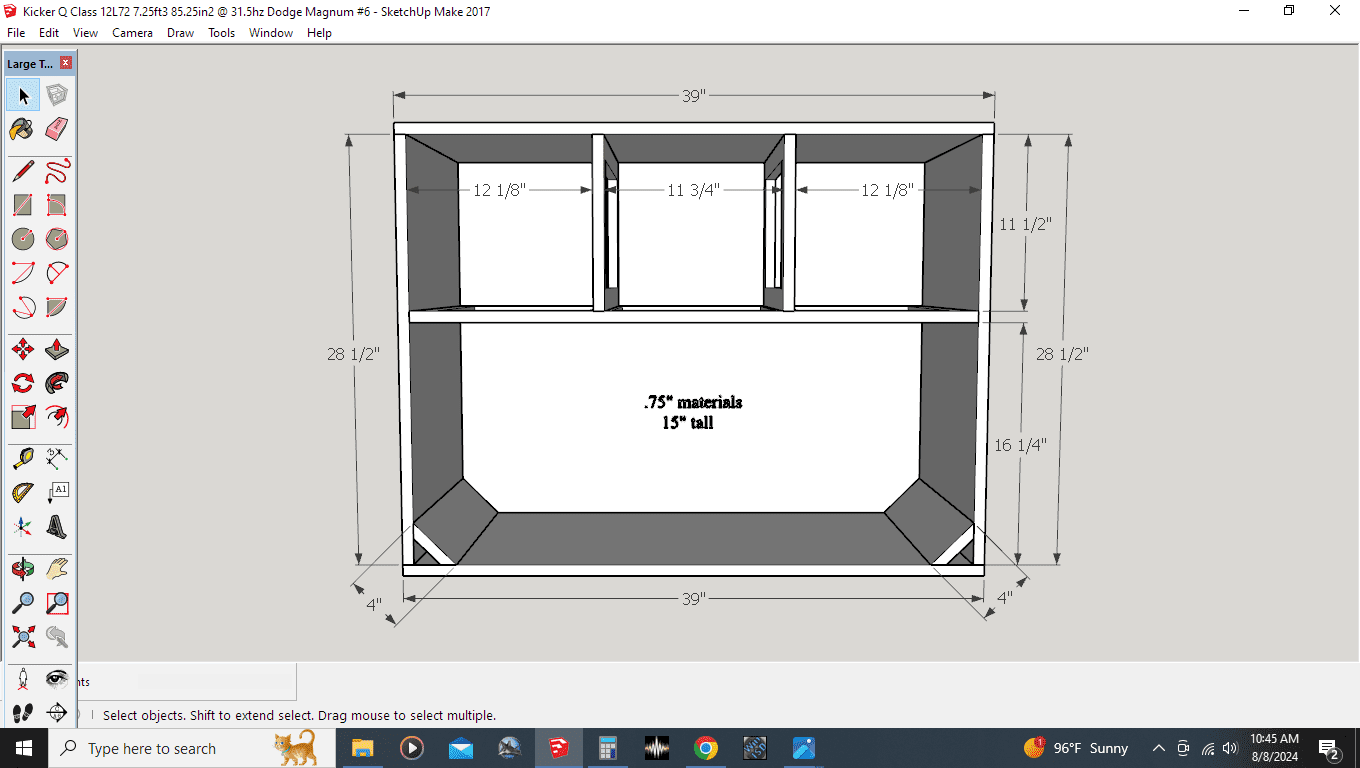The image size is (1360, 768).
Task: Open the View menu
Action: coord(86,33)
